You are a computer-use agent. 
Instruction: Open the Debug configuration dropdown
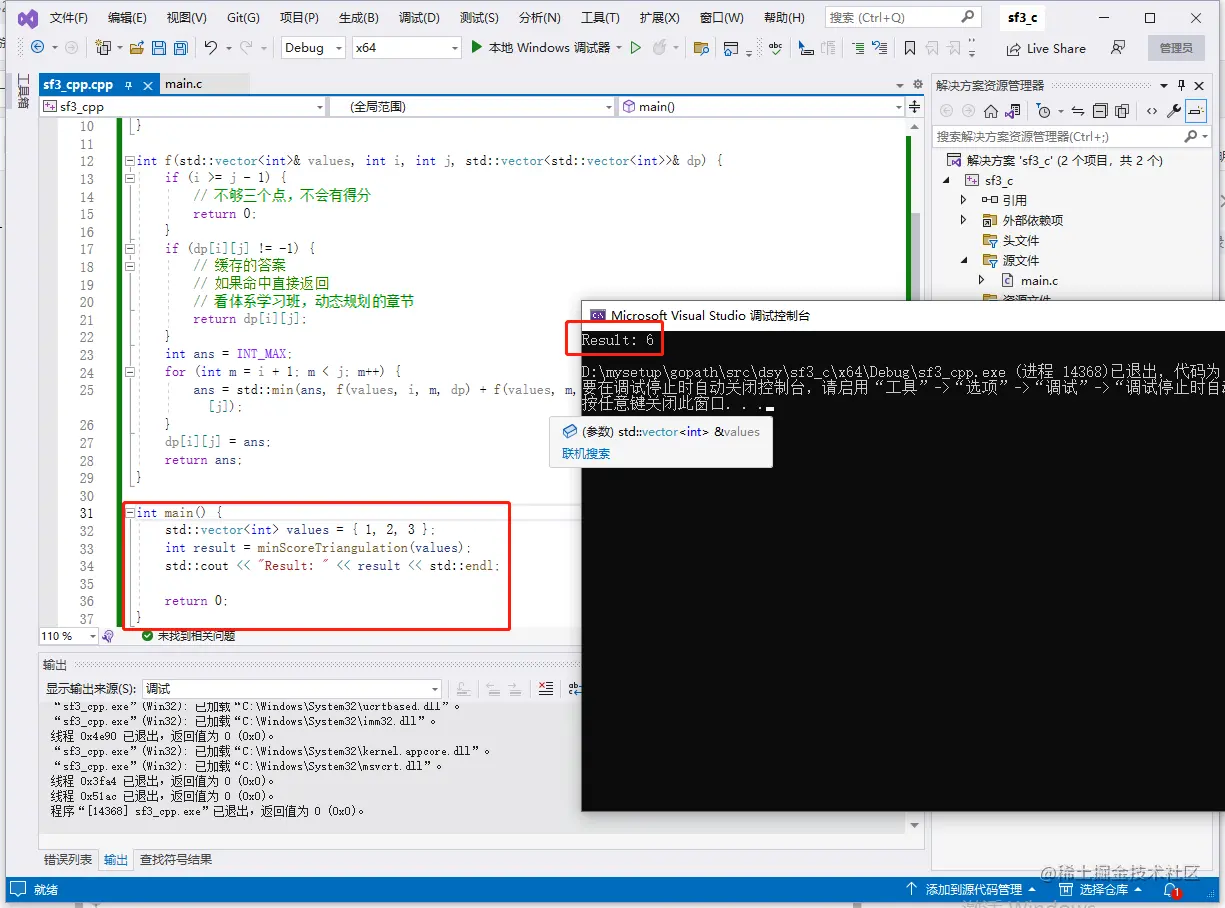(313, 47)
